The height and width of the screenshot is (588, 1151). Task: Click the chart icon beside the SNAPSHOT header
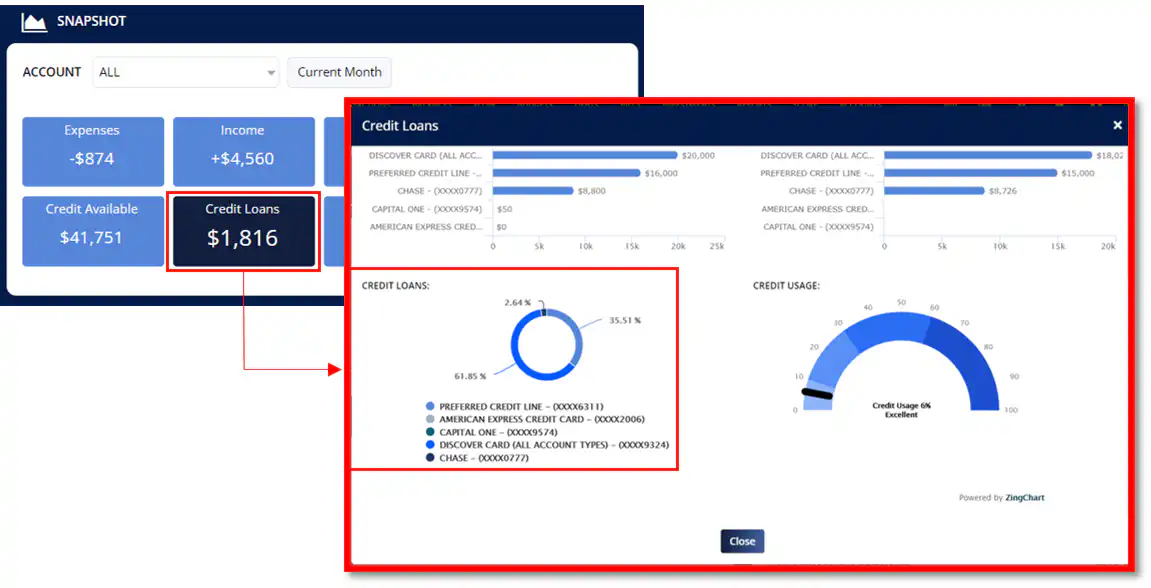(34, 21)
